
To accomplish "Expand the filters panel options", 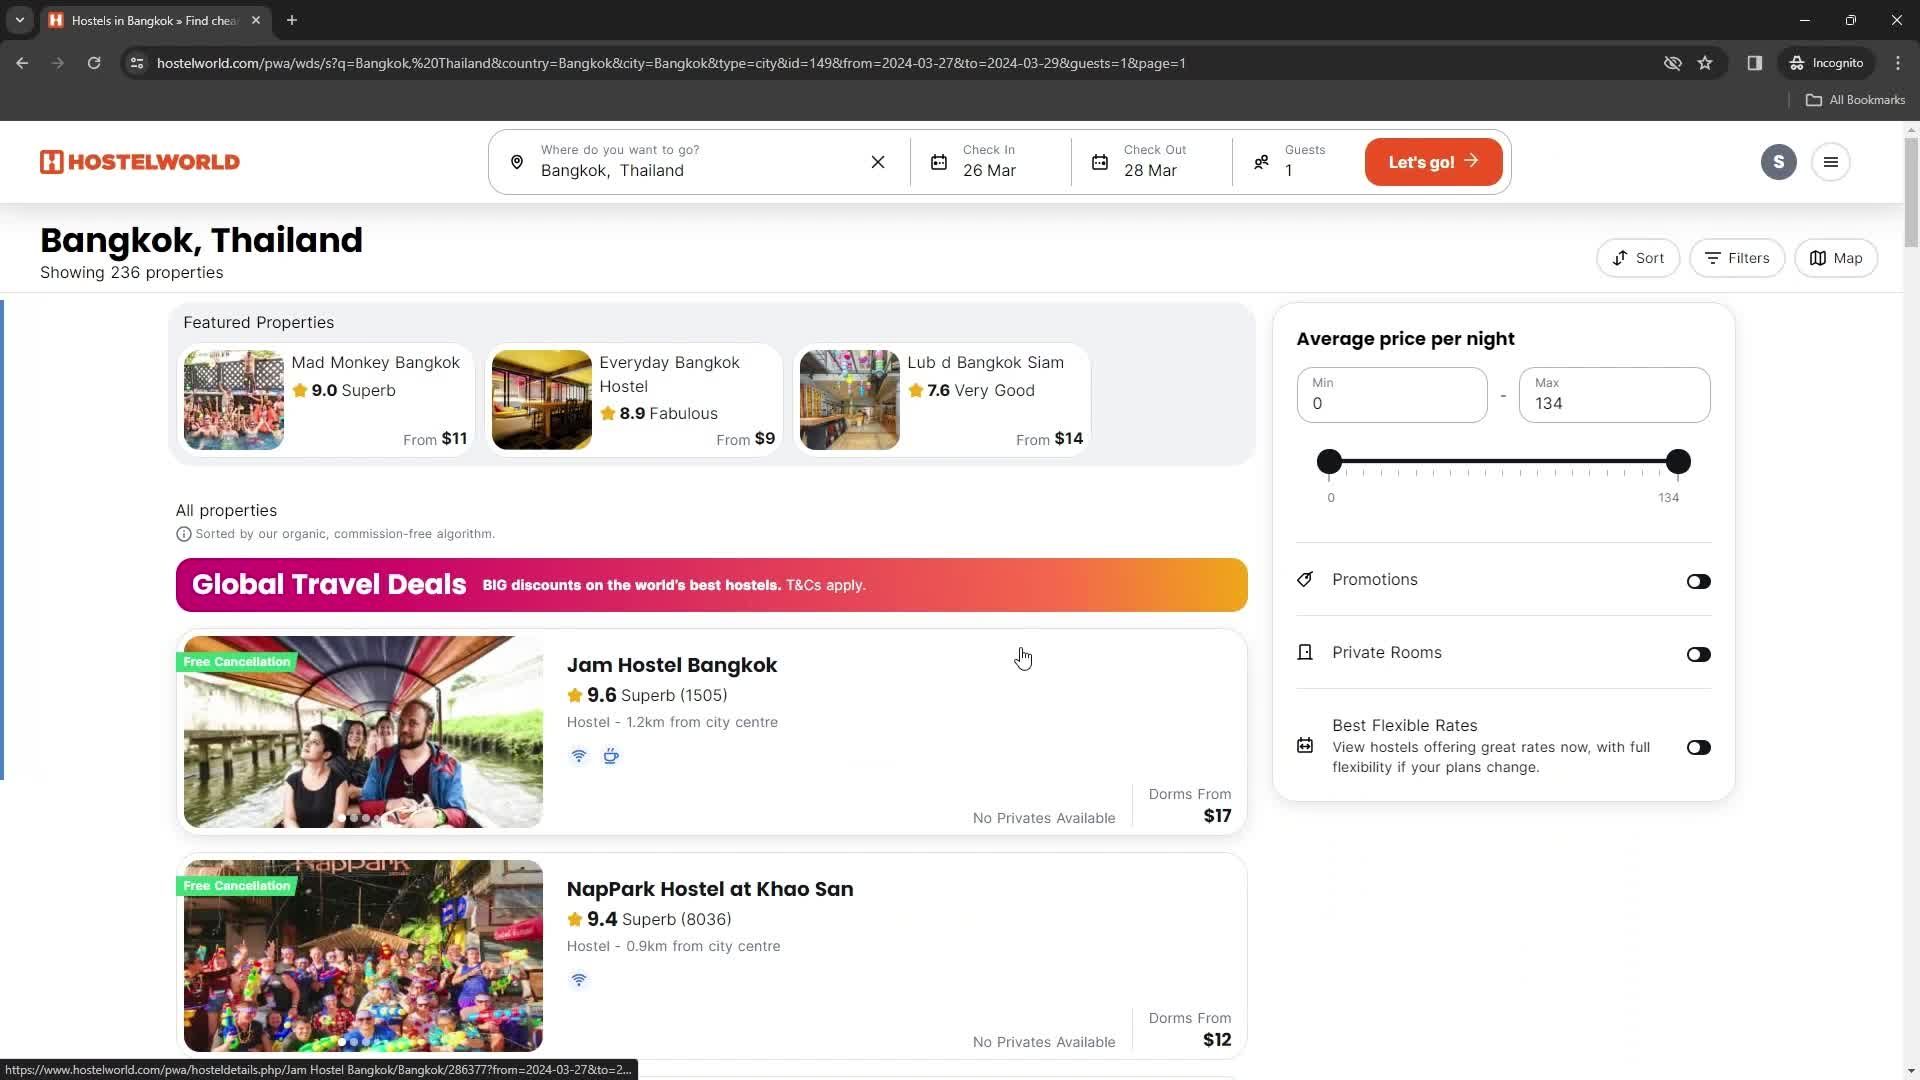I will tap(1738, 257).
